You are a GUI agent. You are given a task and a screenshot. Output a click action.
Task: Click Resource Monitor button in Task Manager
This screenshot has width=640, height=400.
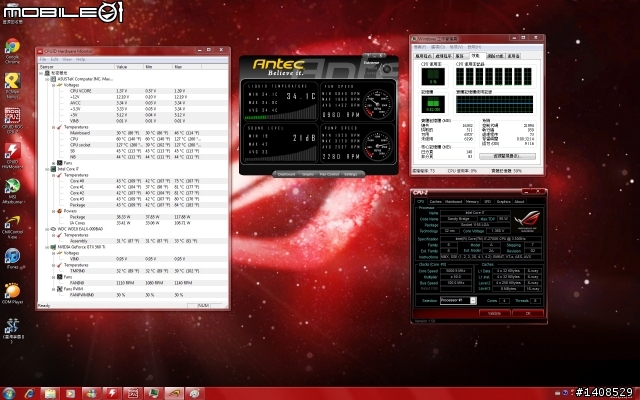(507, 156)
